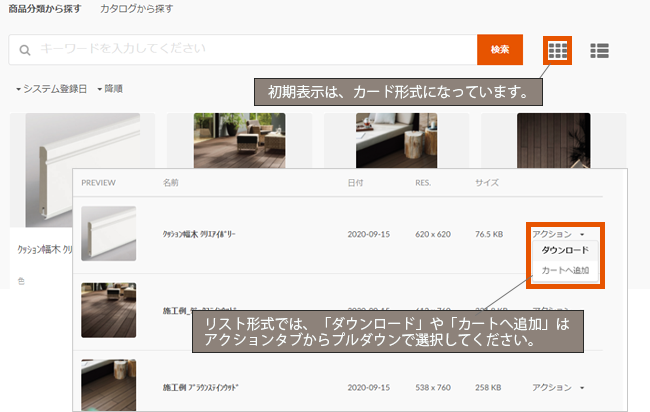Click the magnifier icon in search box

coord(24,50)
